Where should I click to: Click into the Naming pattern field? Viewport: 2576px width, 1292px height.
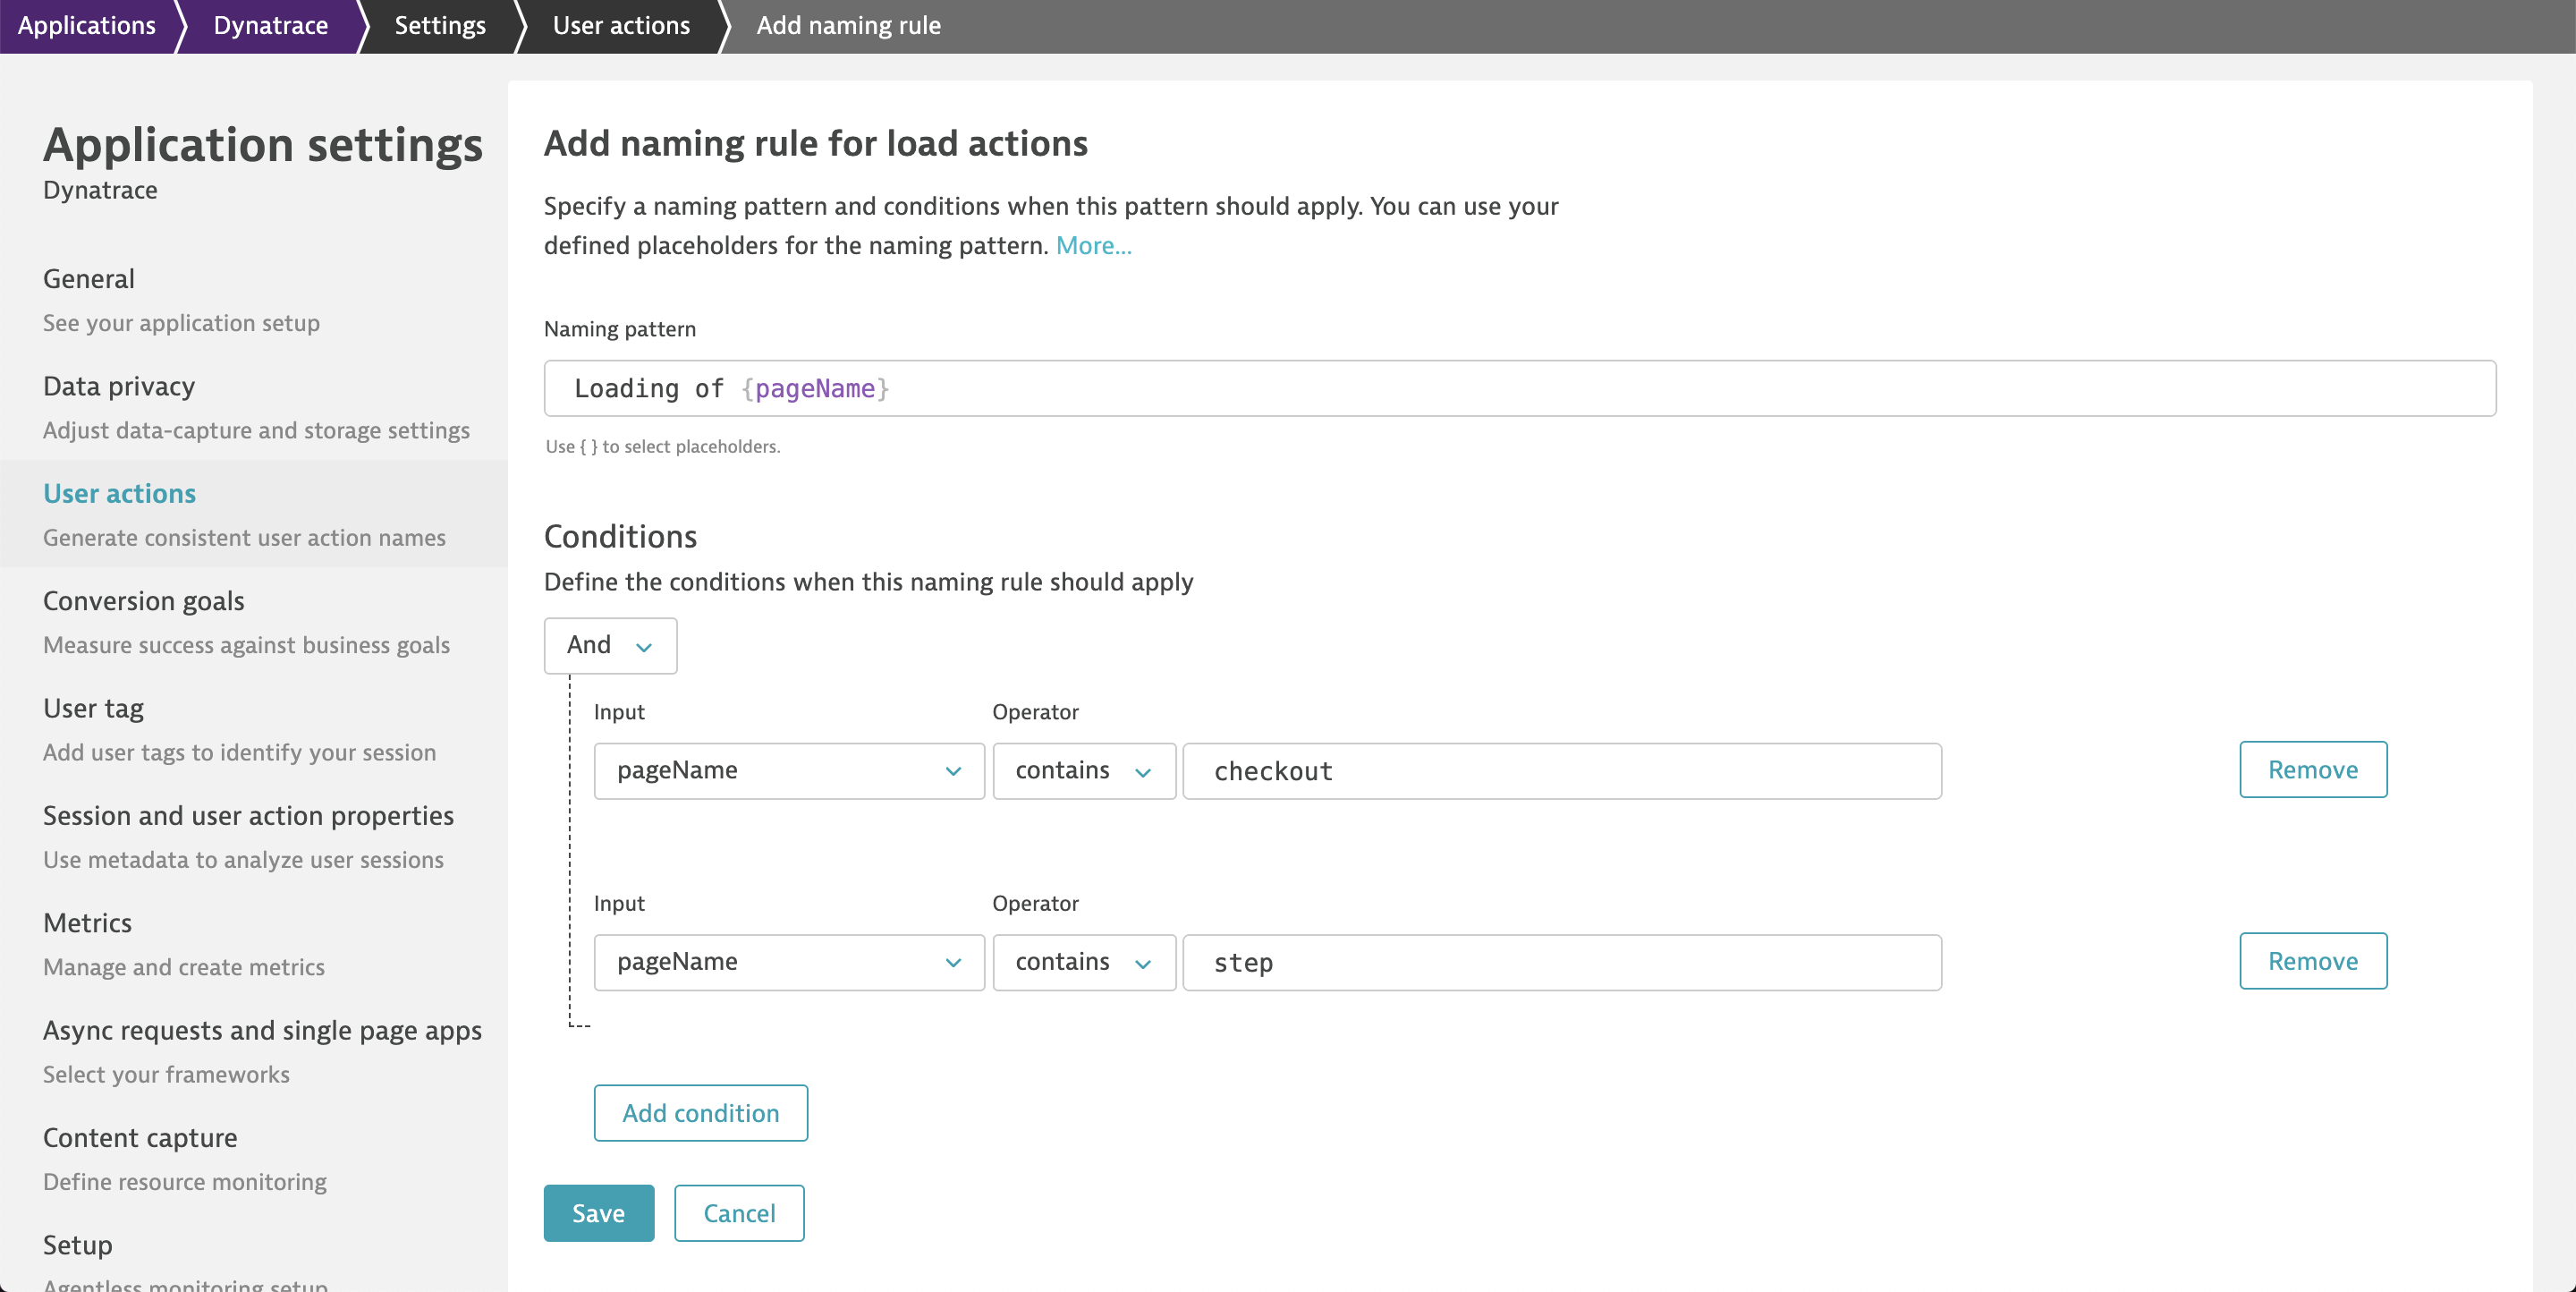[x=1519, y=388]
